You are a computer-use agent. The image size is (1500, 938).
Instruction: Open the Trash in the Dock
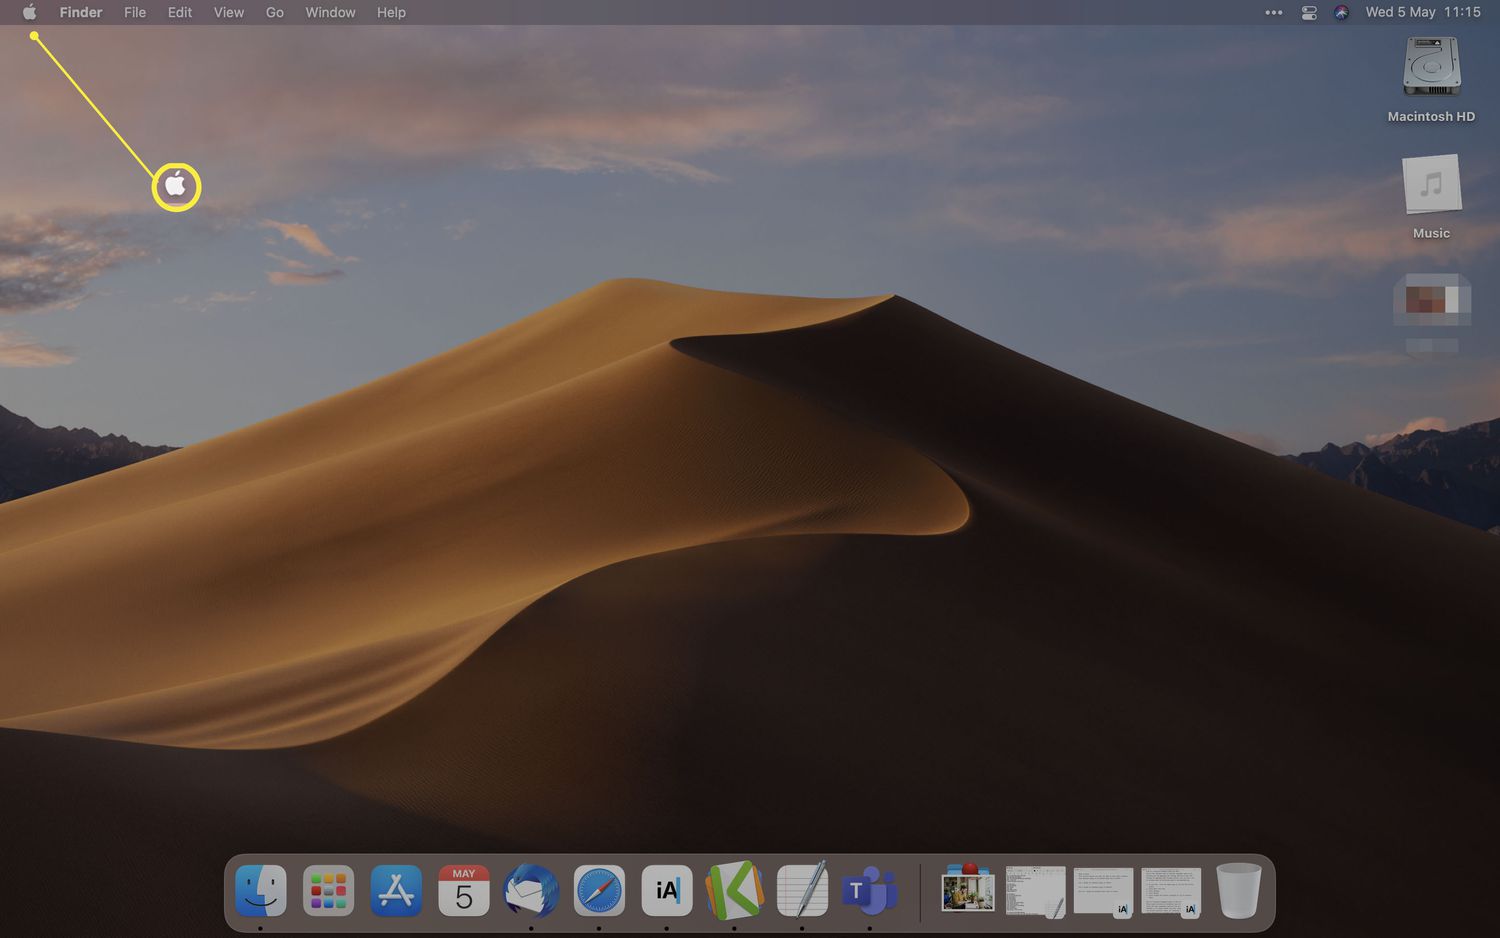coord(1238,890)
